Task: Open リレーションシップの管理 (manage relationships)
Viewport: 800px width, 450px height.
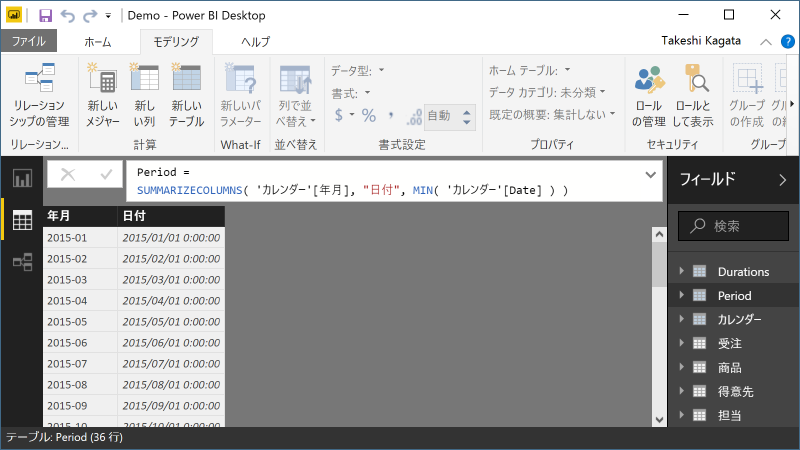Action: 39,95
